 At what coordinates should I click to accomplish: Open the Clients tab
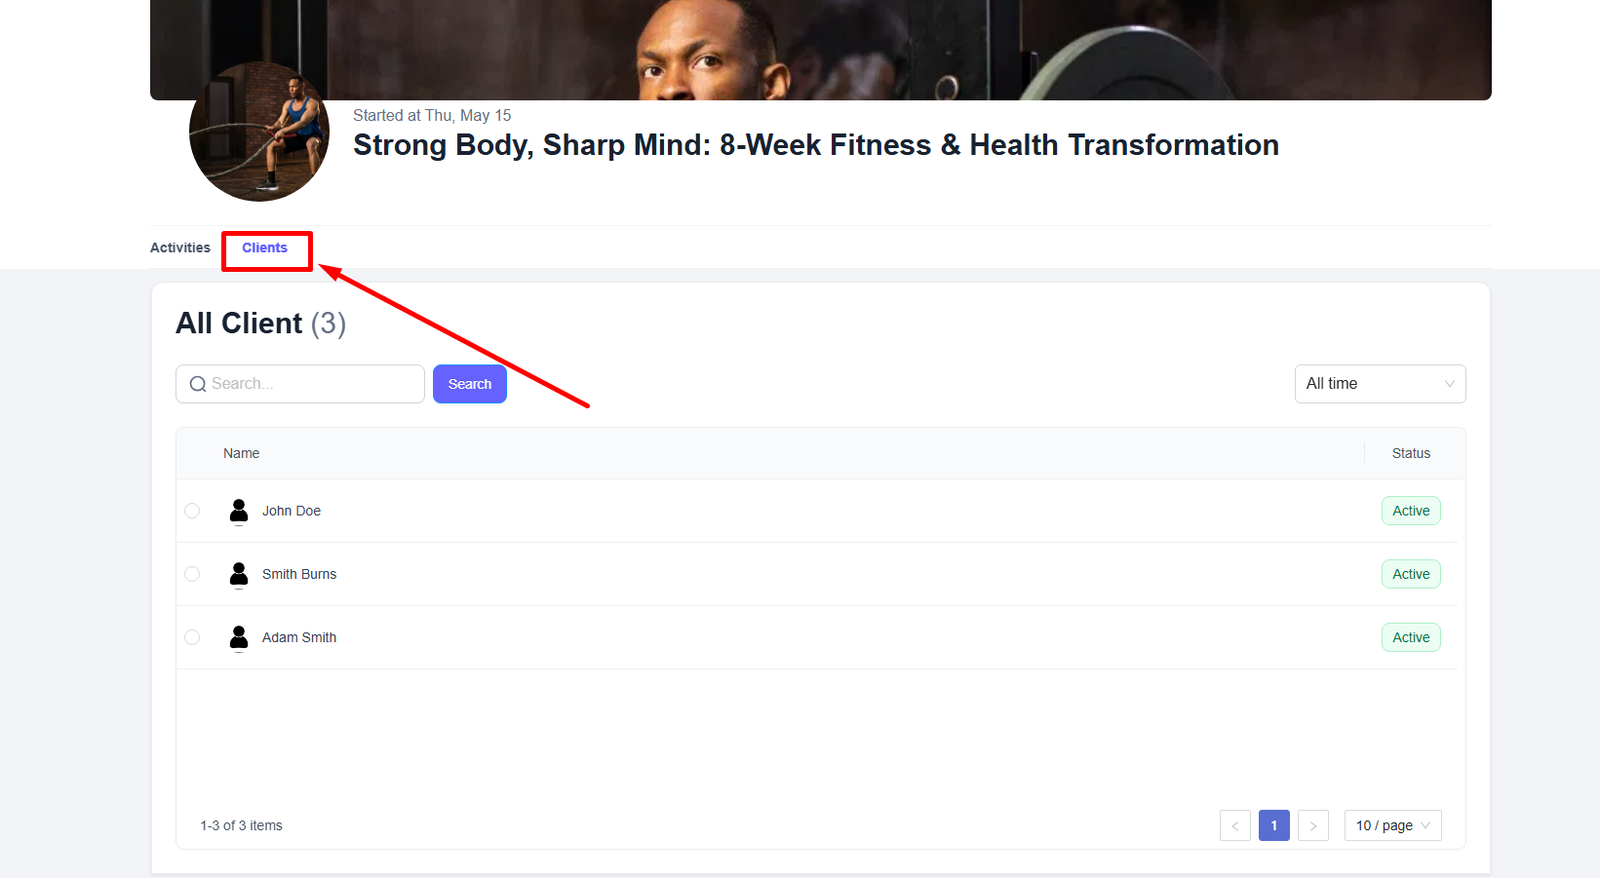click(x=265, y=248)
